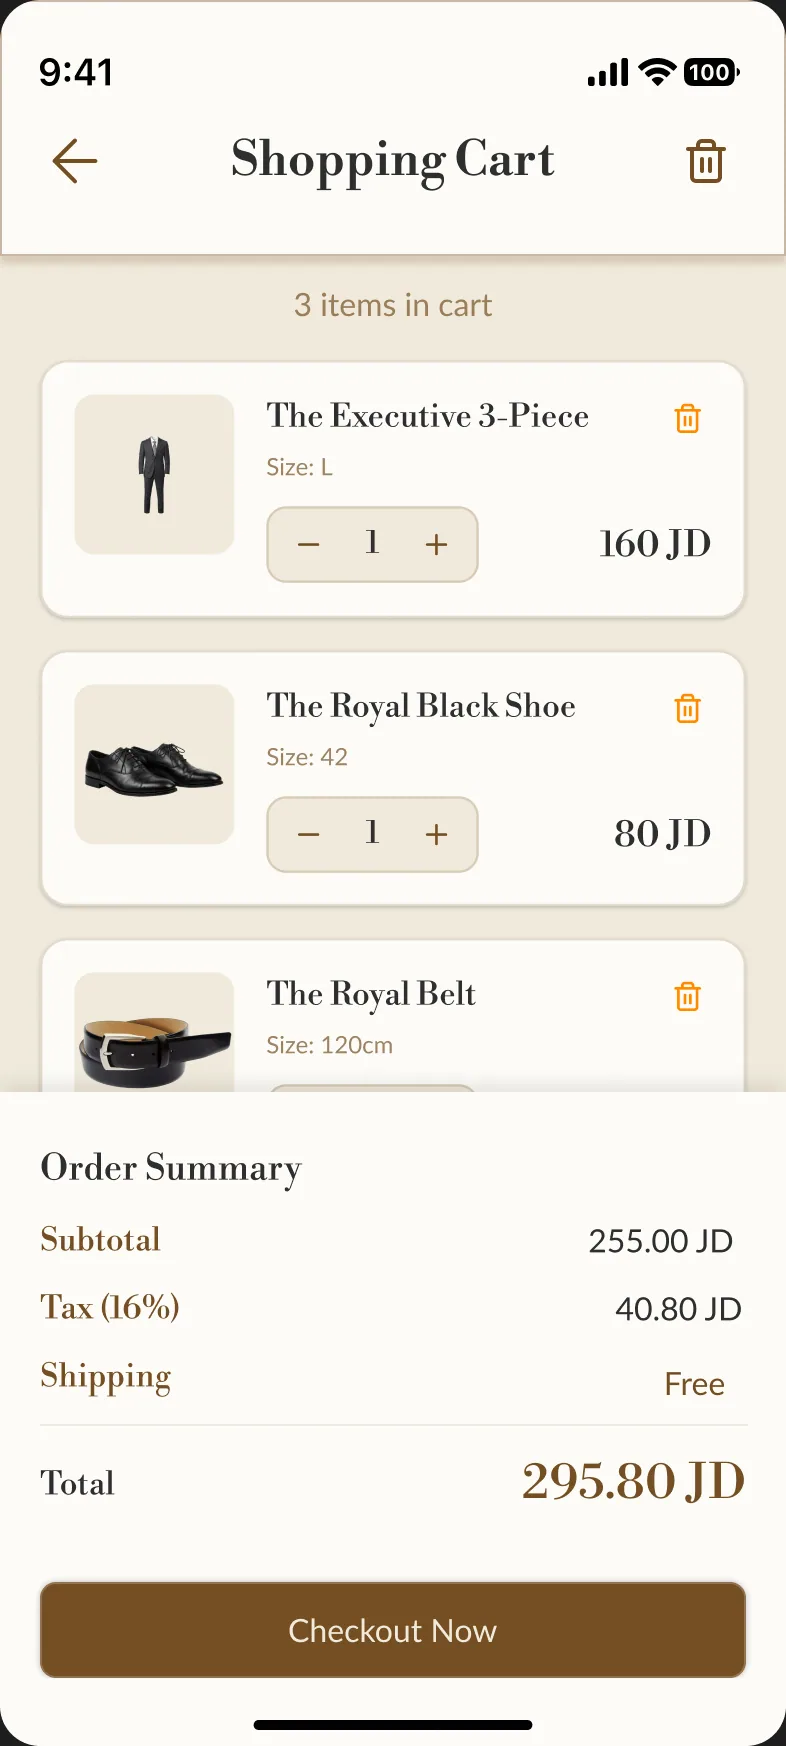This screenshot has height=1746, width=786.
Task: Select The Executive 3-Piece title
Action: 428,416
